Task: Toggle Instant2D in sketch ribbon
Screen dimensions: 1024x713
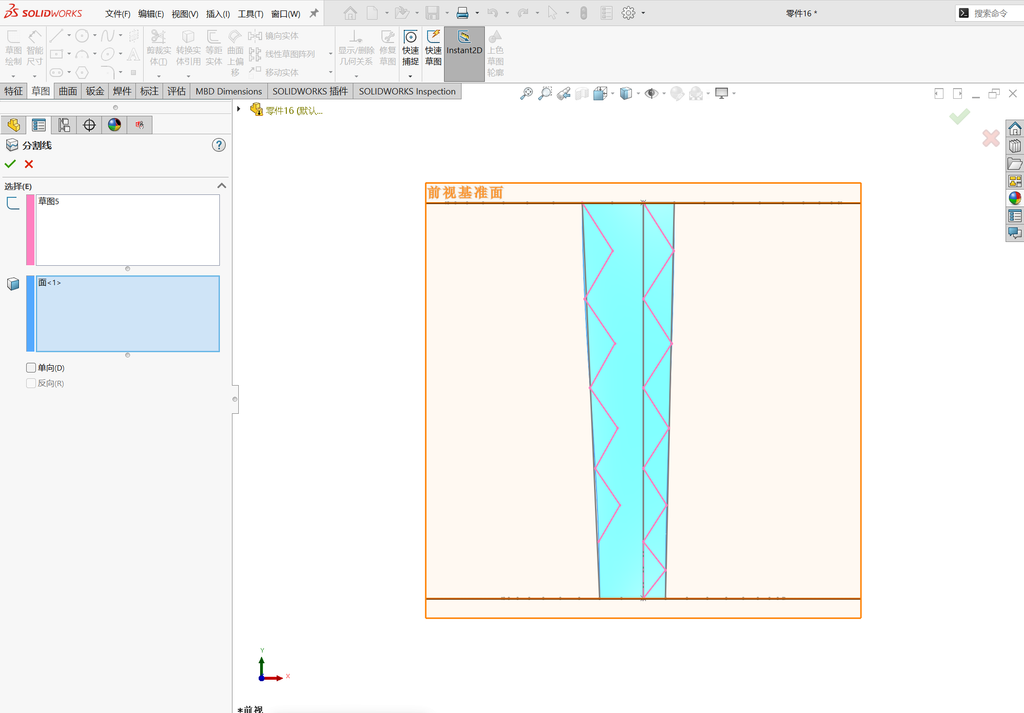Action: pos(464,54)
